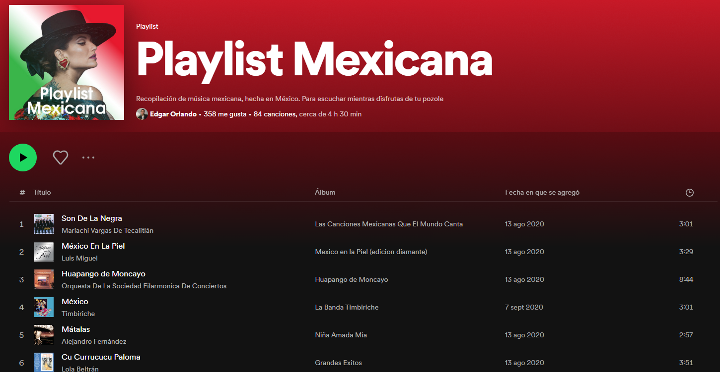Sort tracks by Título column
Viewport: 720px width, 372px height.
pos(42,192)
